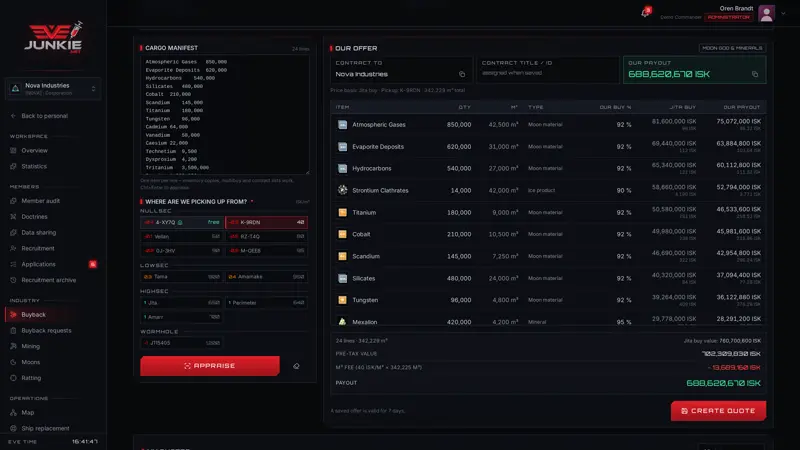Click the Mining sidebar icon
This screenshot has height=450, width=800.
(x=13, y=346)
